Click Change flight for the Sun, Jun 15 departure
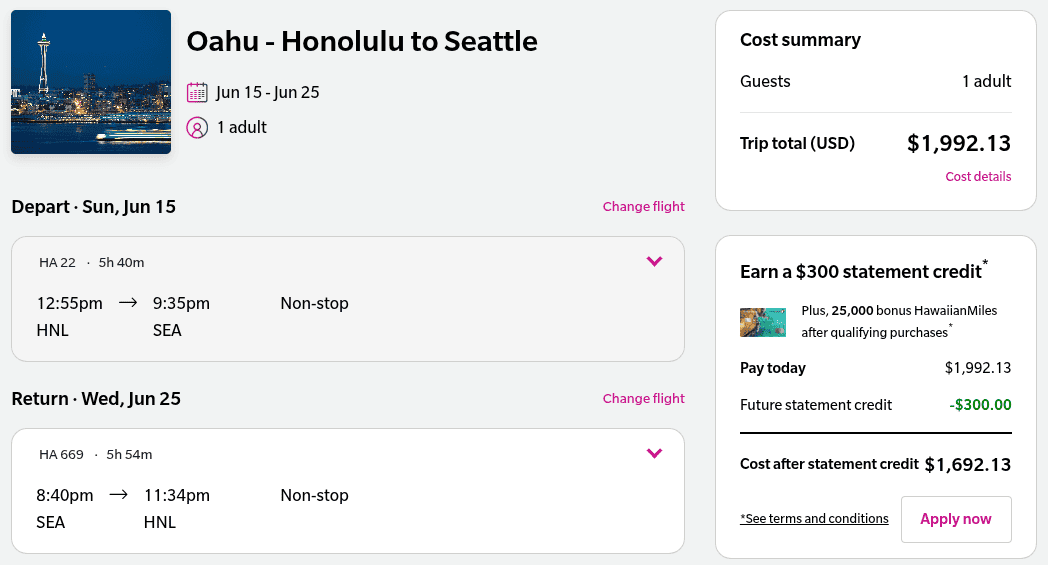 [643, 207]
